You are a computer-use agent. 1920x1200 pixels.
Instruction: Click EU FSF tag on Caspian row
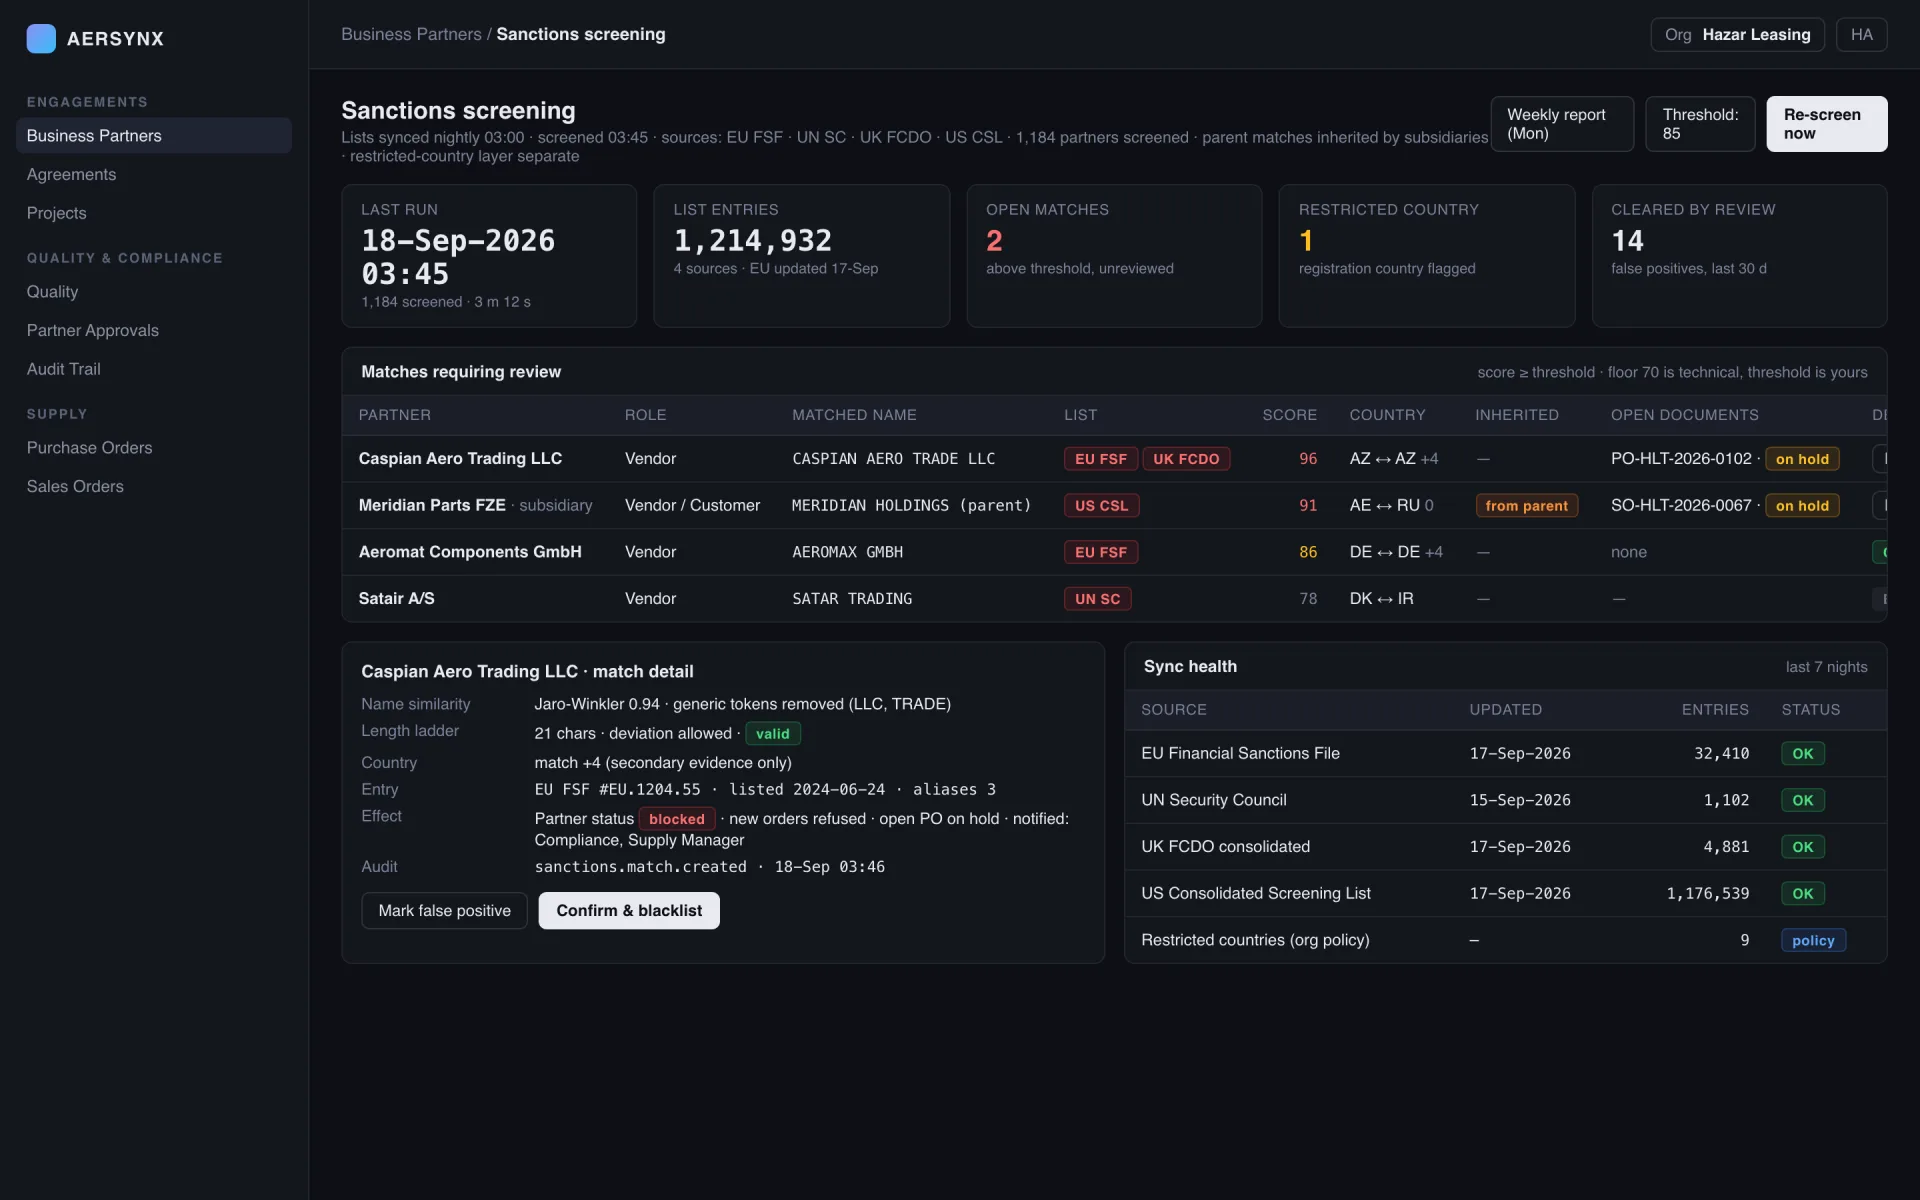pyautogui.click(x=1101, y=459)
